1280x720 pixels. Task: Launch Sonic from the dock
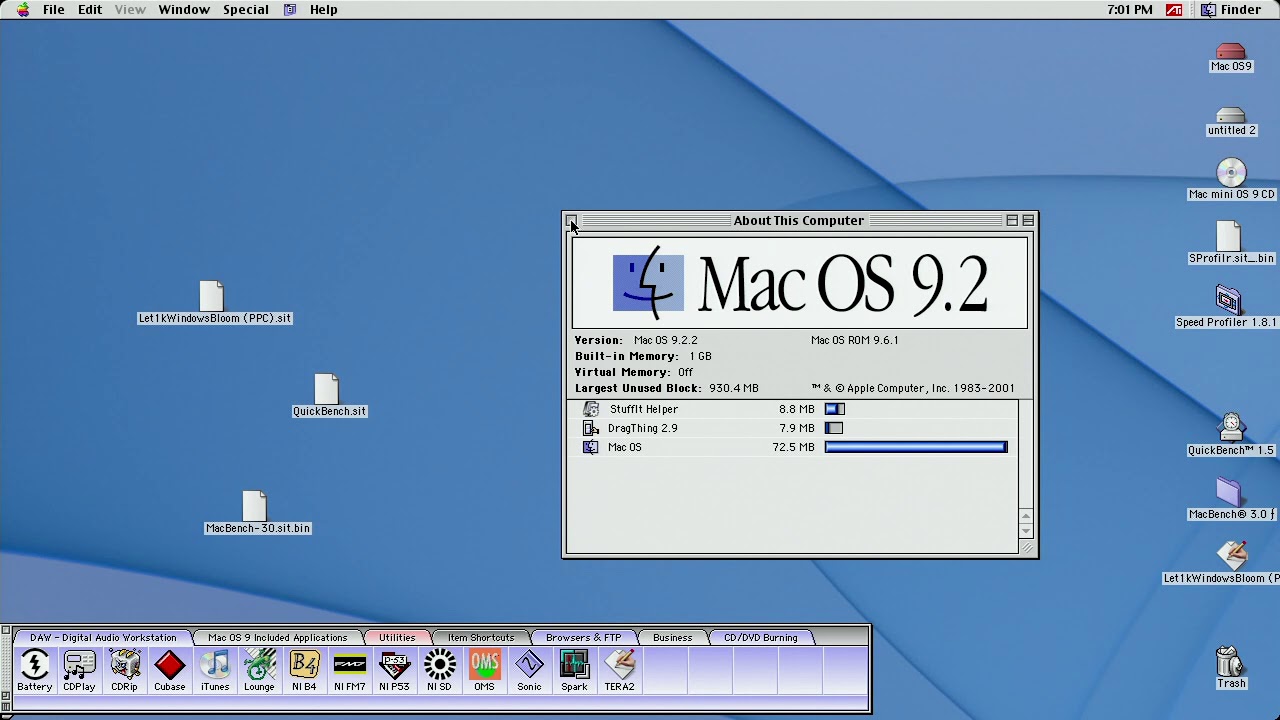(x=529, y=670)
